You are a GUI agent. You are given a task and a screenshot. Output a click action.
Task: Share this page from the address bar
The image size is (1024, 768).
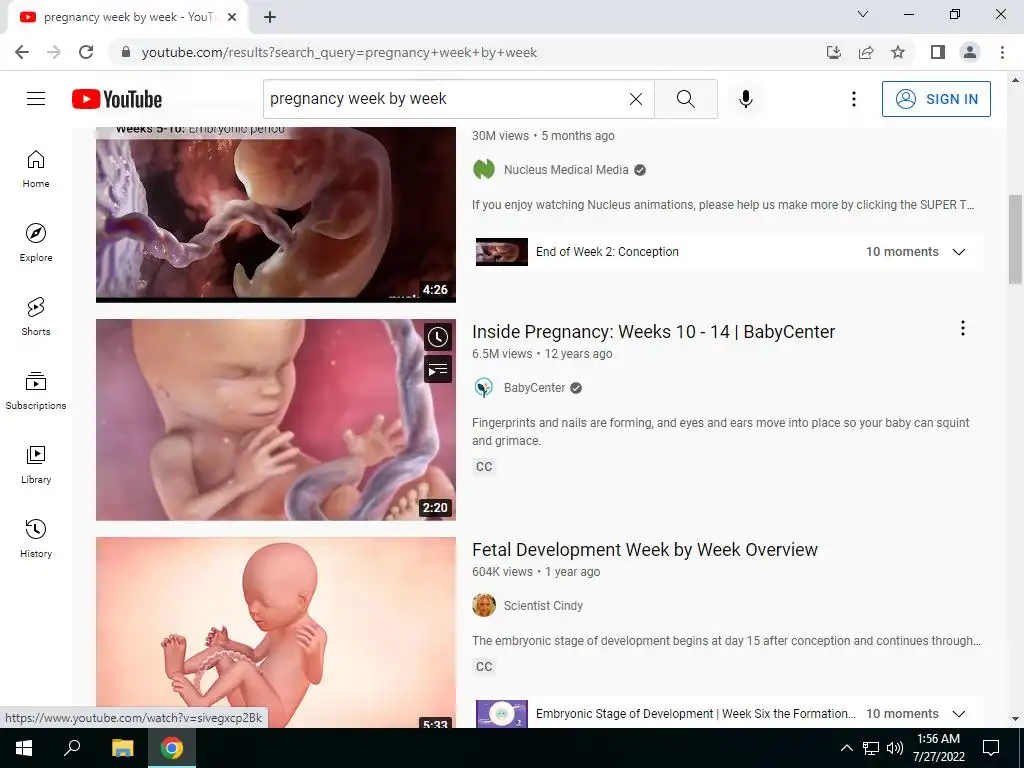point(866,52)
